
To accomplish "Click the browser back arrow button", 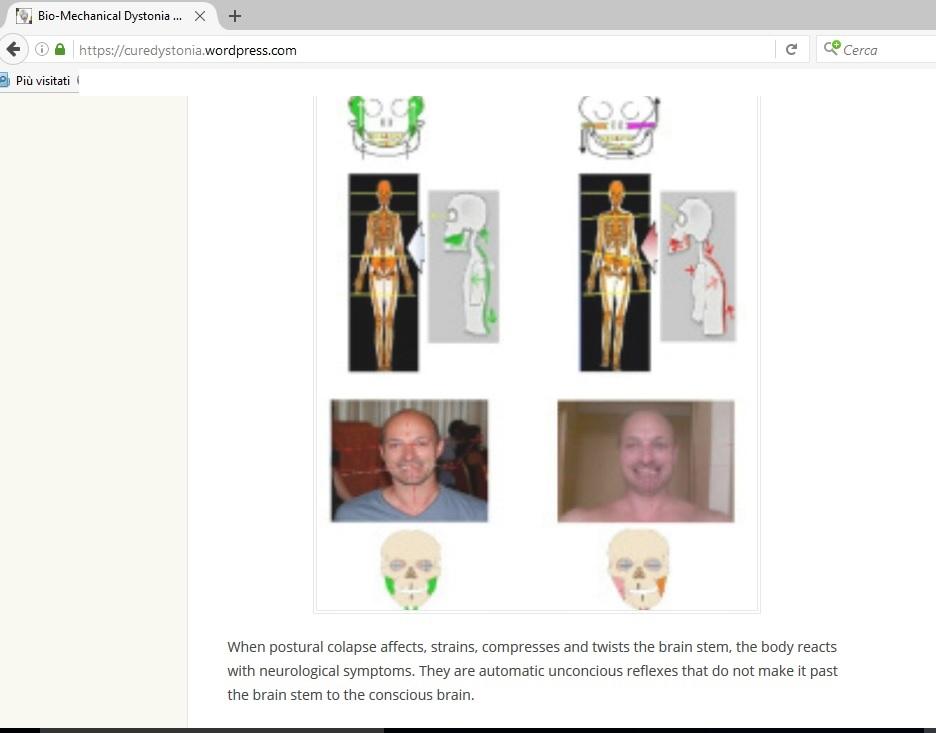I will click(x=13, y=49).
